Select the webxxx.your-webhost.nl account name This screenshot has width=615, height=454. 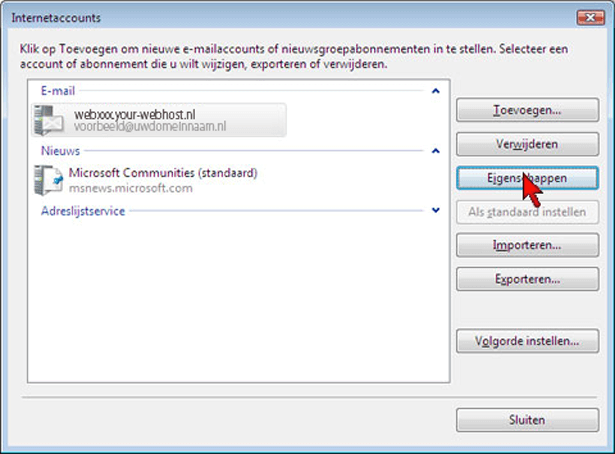point(135,114)
